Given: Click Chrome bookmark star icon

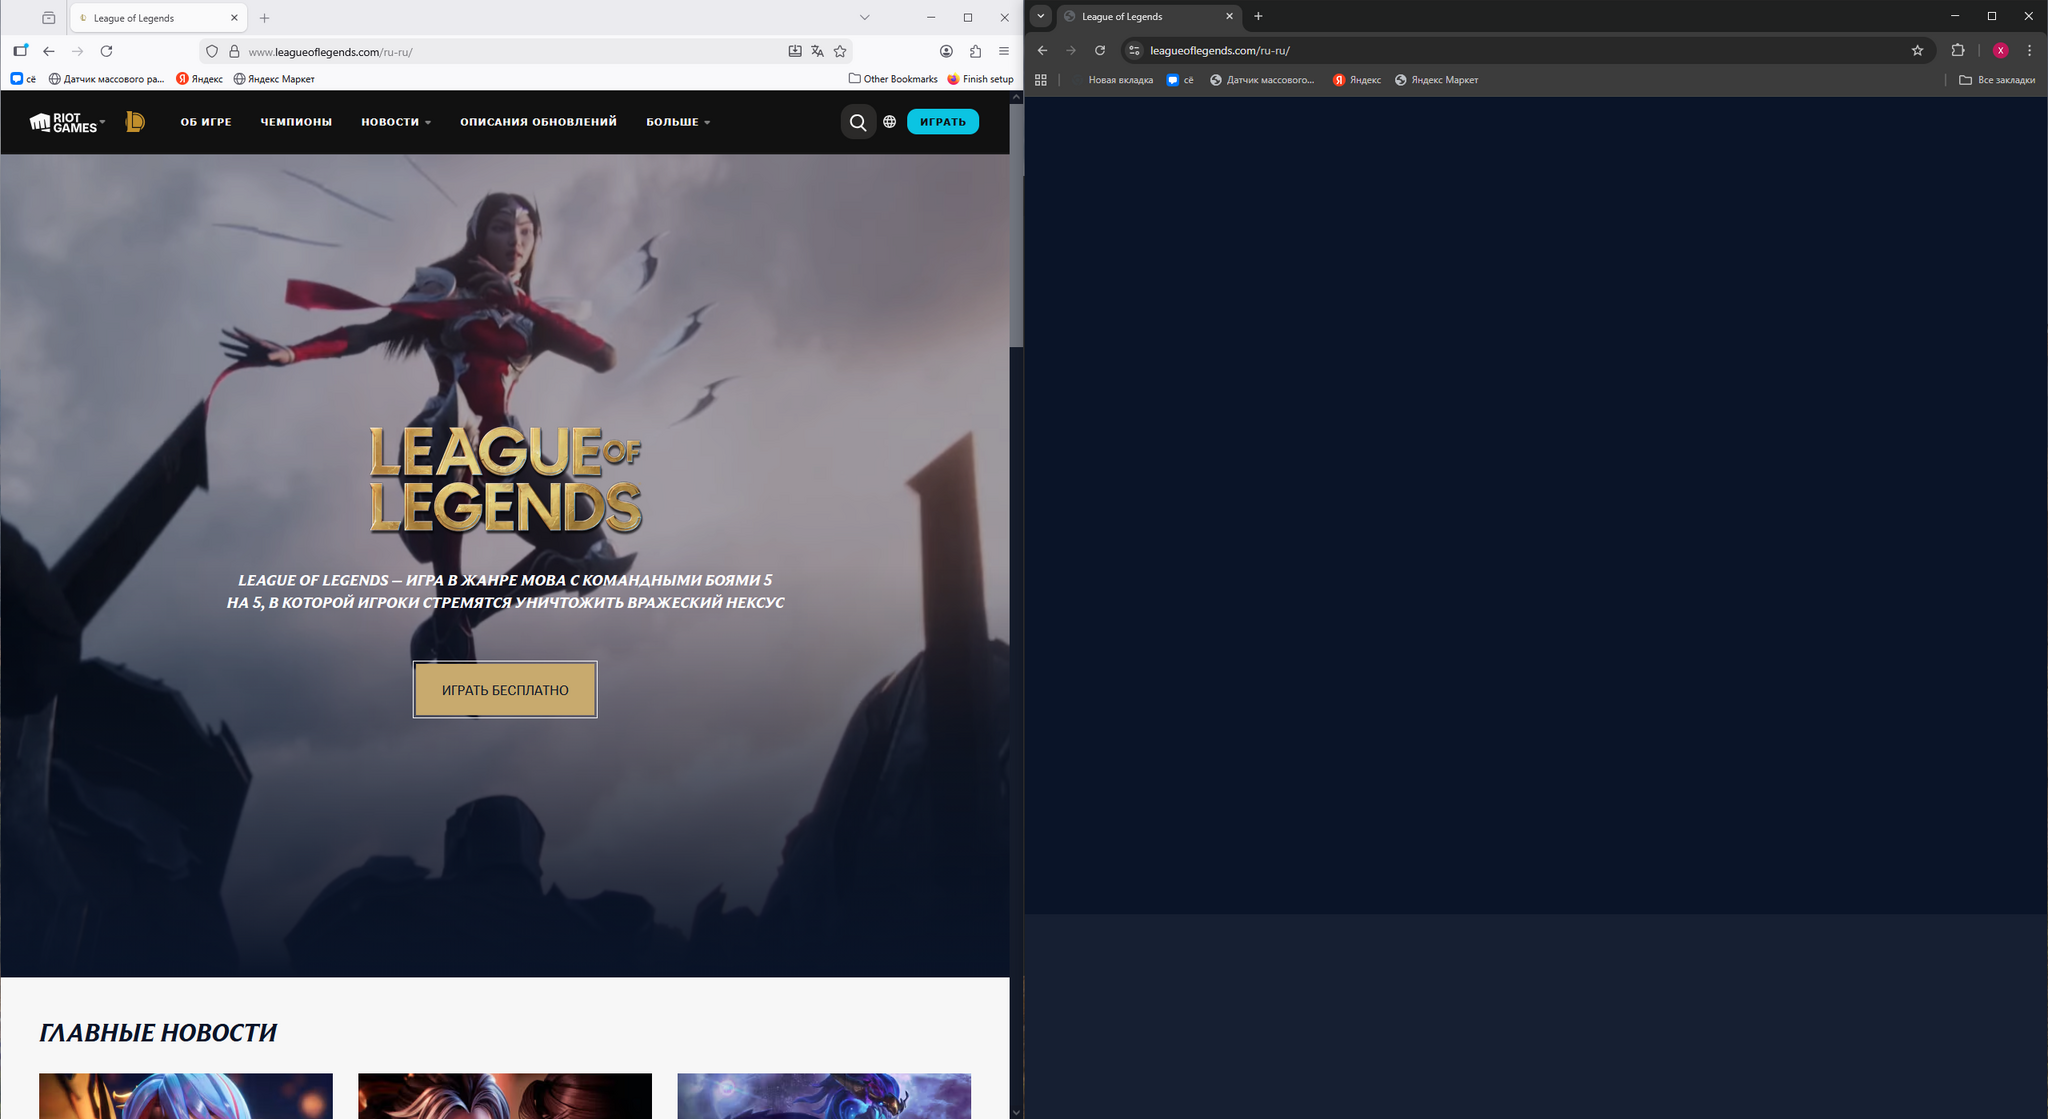Looking at the screenshot, I should coord(1917,50).
